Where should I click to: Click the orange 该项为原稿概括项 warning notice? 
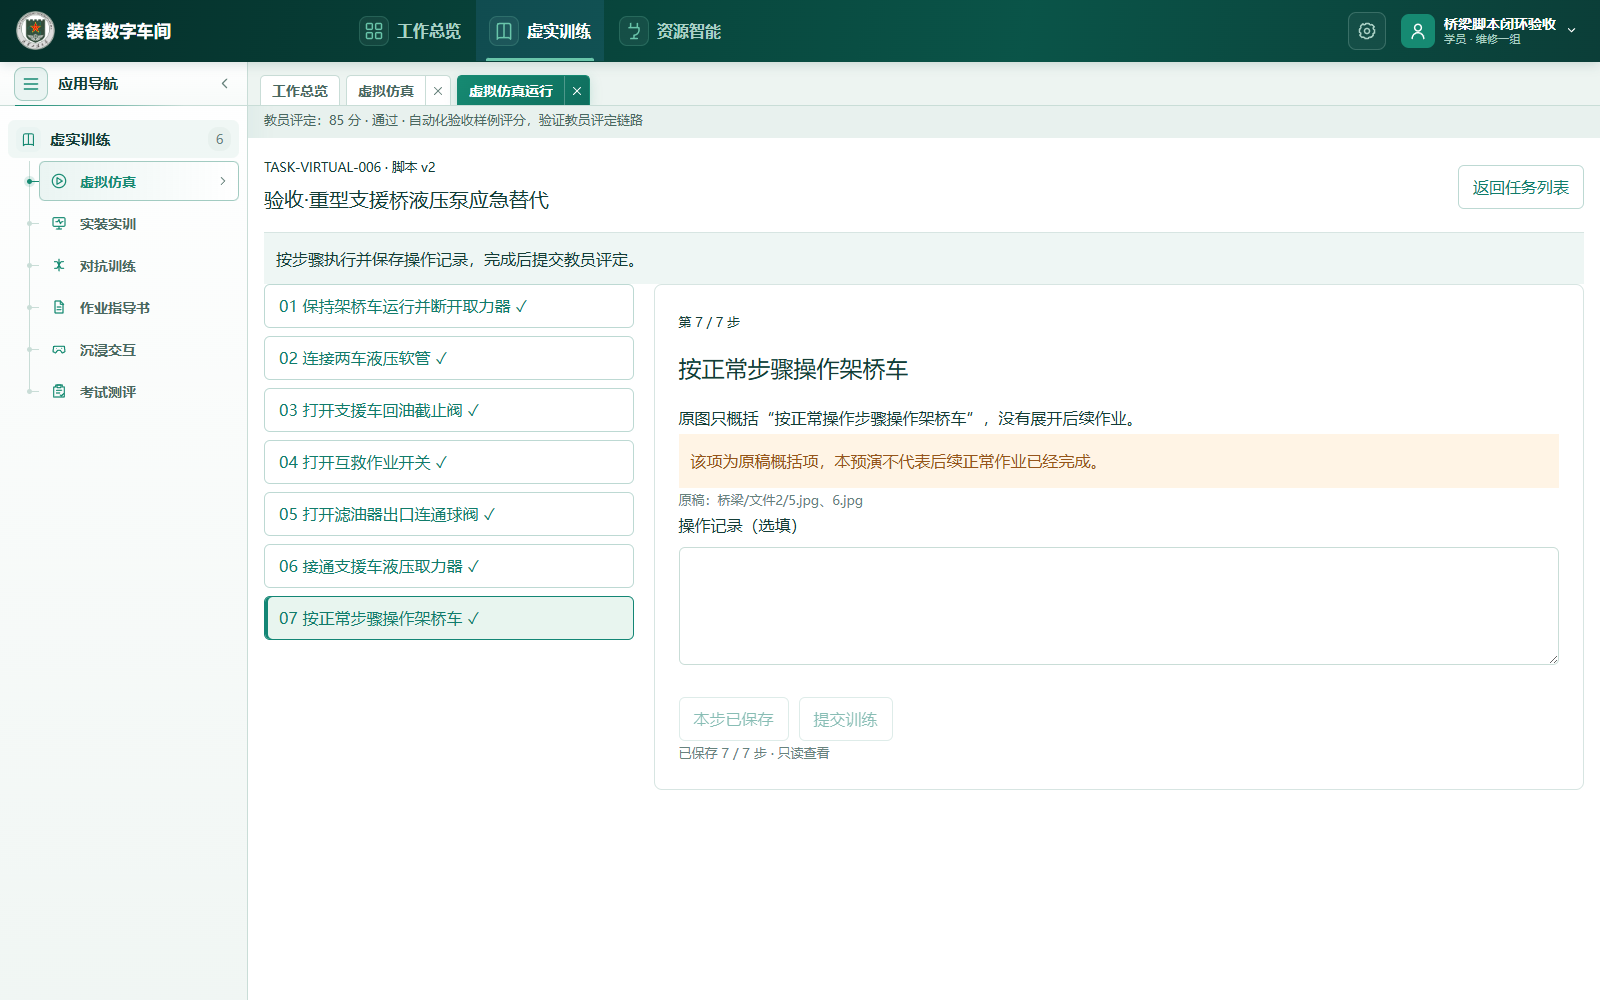click(x=1118, y=461)
